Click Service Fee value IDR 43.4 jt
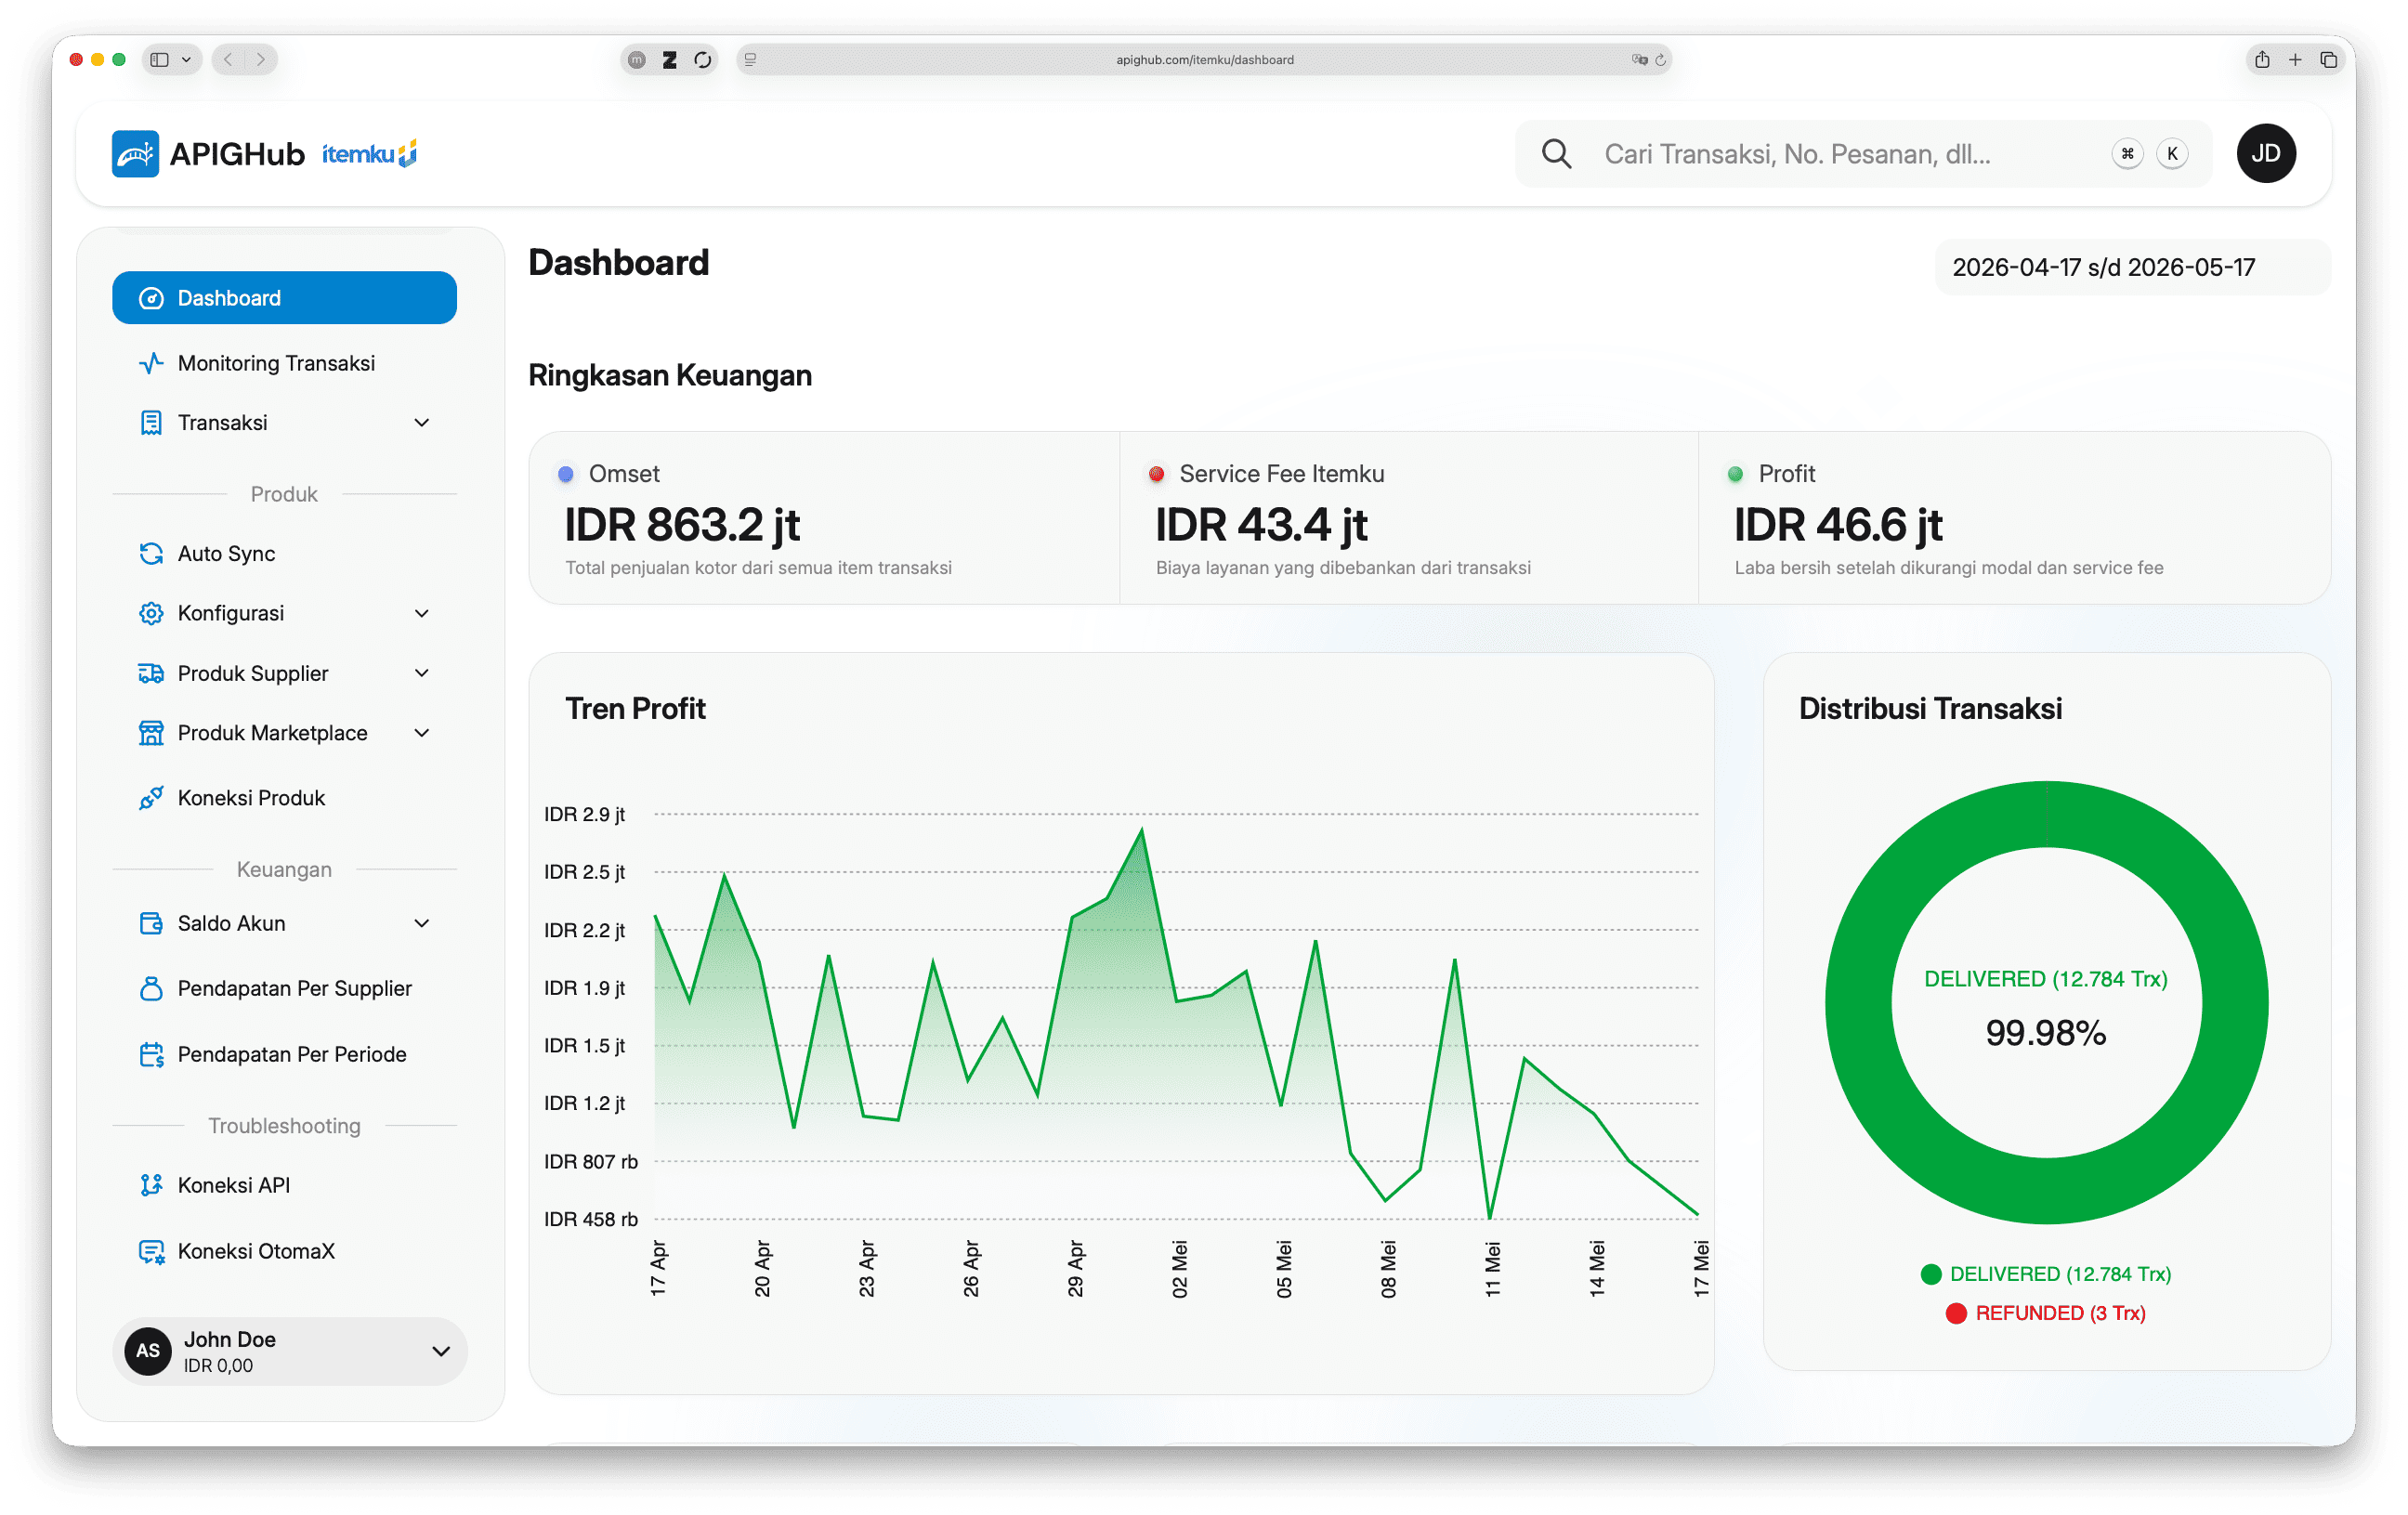 1261,525
